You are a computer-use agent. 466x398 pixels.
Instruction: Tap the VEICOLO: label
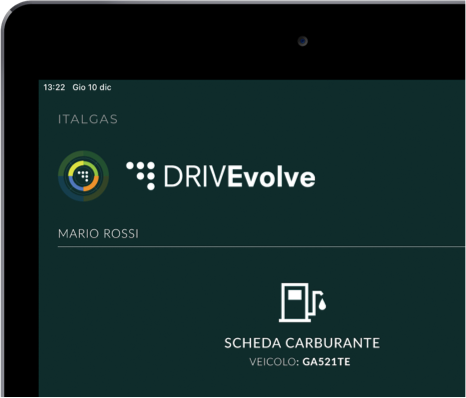(x=274, y=362)
